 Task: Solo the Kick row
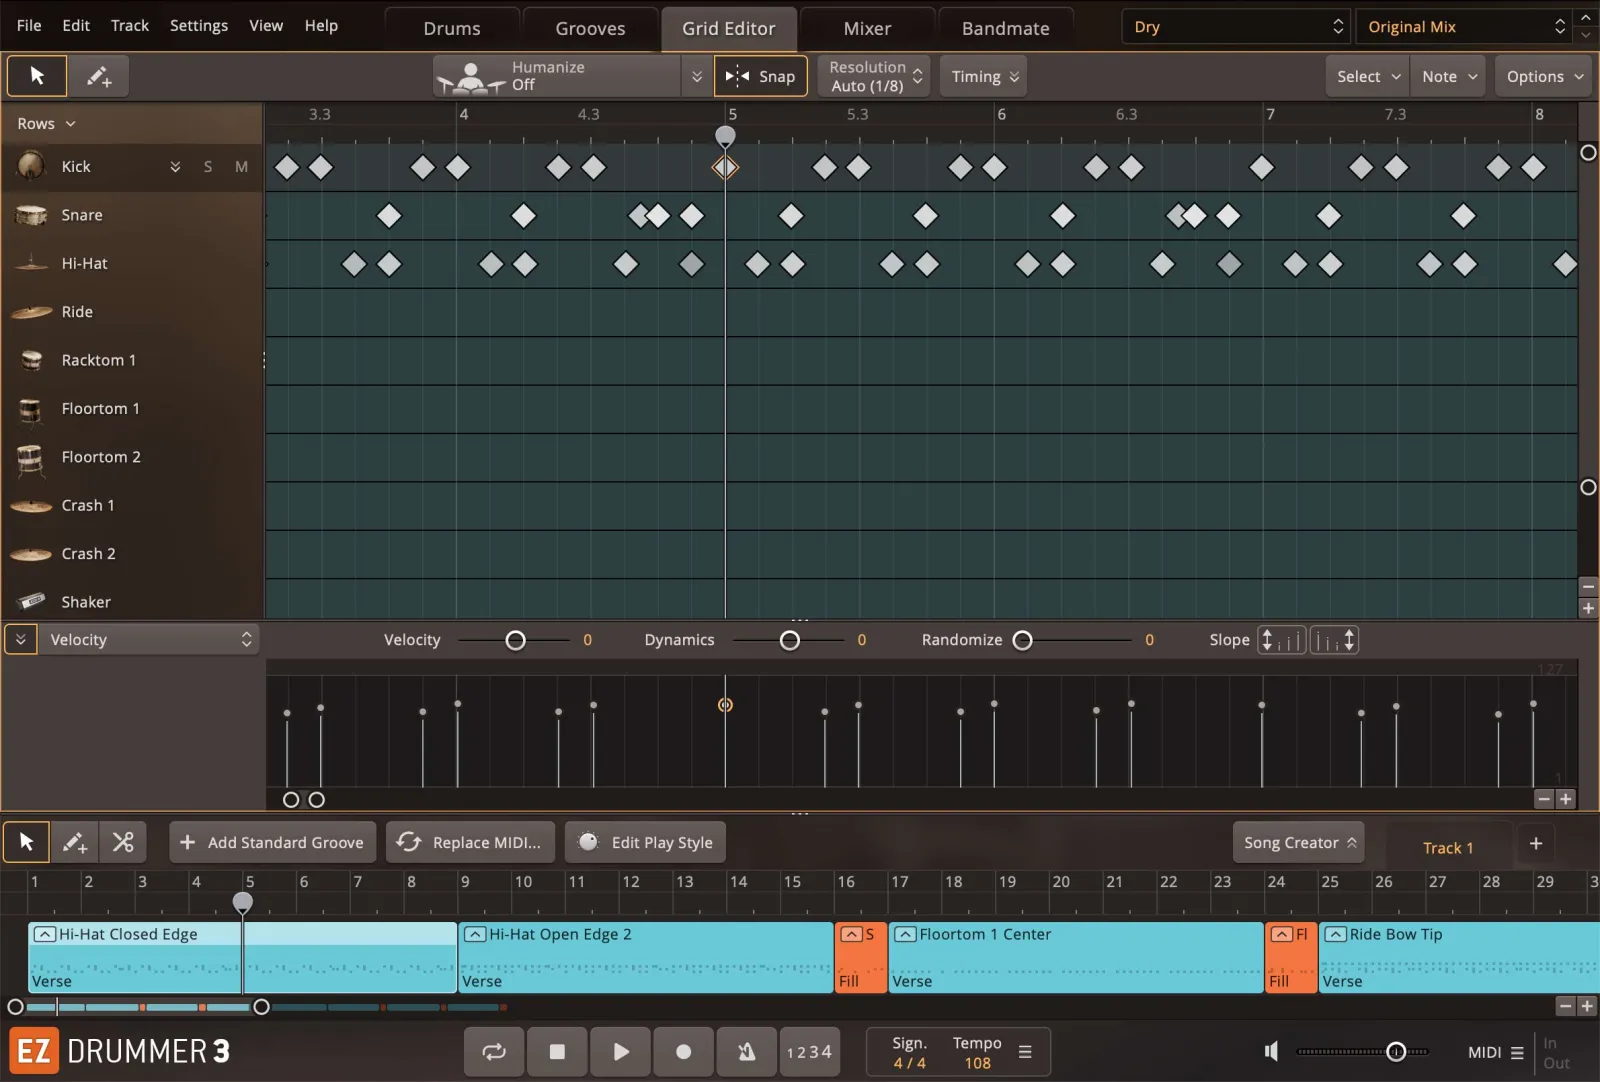coord(208,167)
